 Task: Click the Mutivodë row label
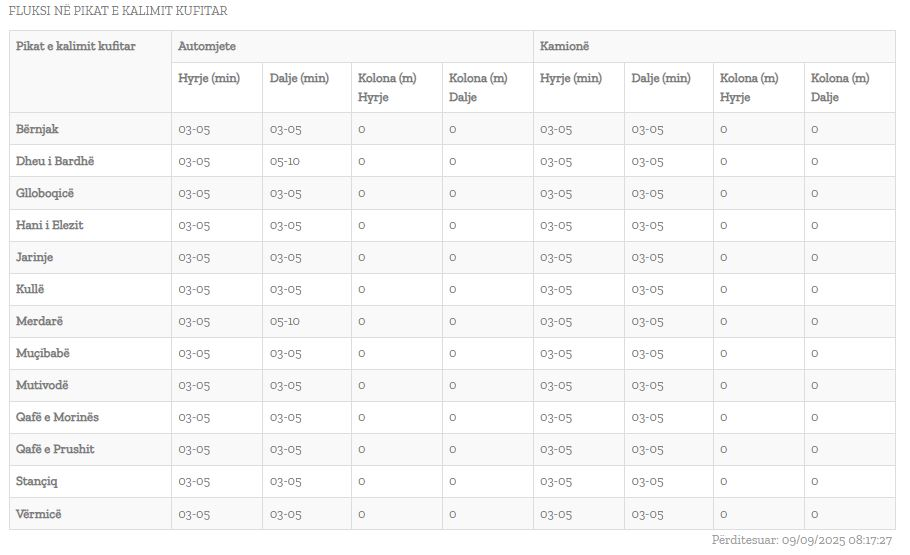43,385
